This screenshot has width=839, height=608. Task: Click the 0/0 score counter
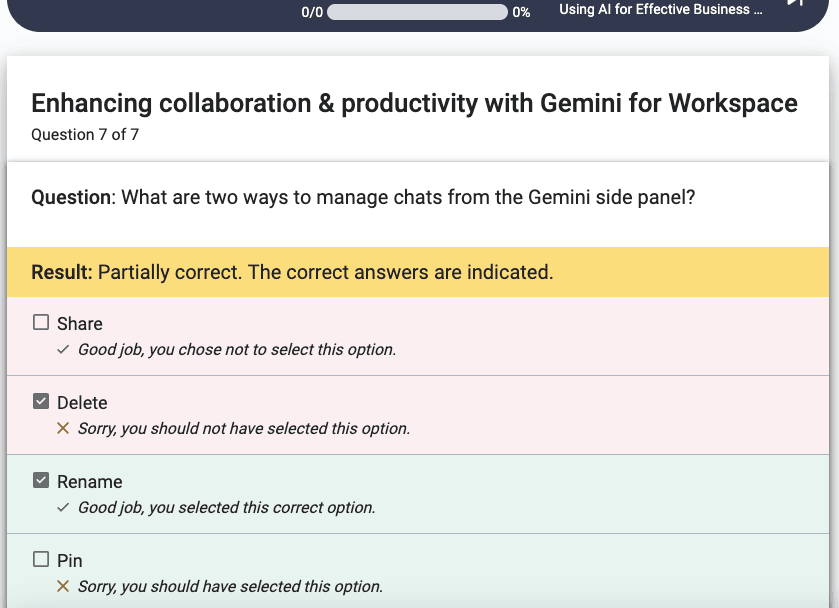(x=312, y=12)
